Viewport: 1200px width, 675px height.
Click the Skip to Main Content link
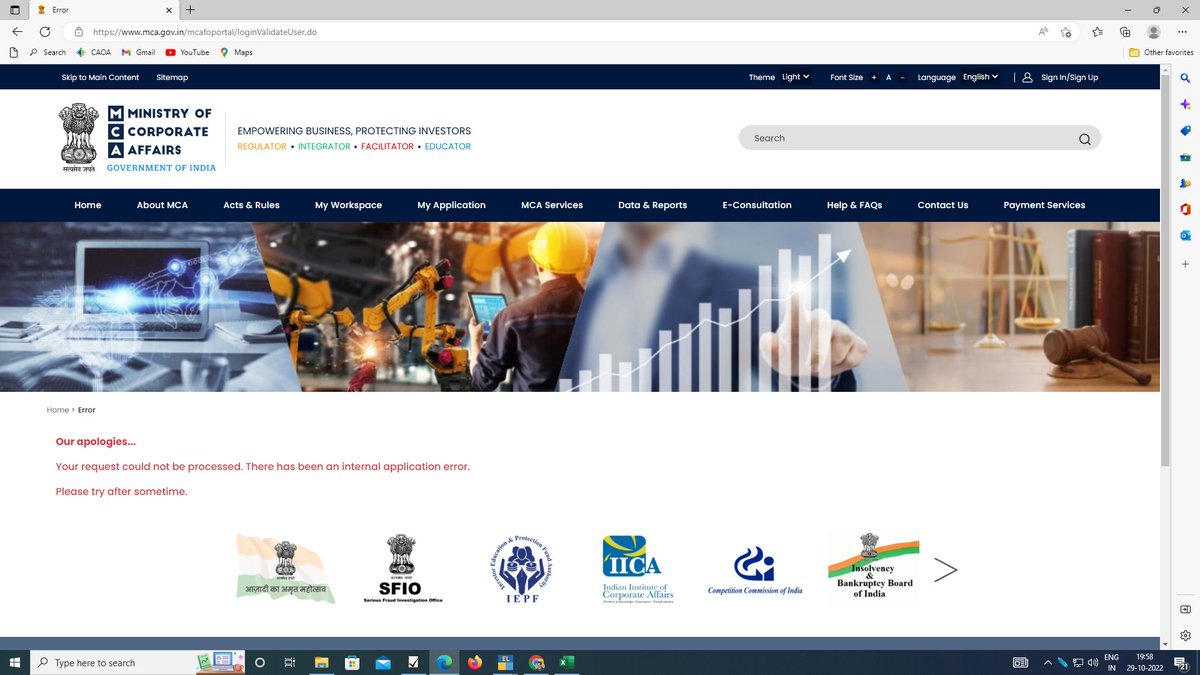pyautogui.click(x=100, y=77)
